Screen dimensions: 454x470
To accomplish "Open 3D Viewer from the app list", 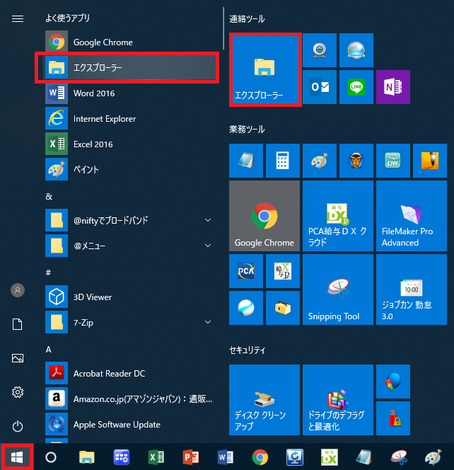I will (x=131, y=297).
